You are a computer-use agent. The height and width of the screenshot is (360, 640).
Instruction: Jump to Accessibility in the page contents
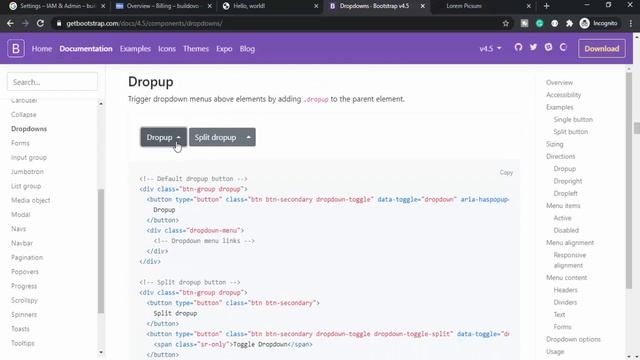pyautogui.click(x=564, y=95)
